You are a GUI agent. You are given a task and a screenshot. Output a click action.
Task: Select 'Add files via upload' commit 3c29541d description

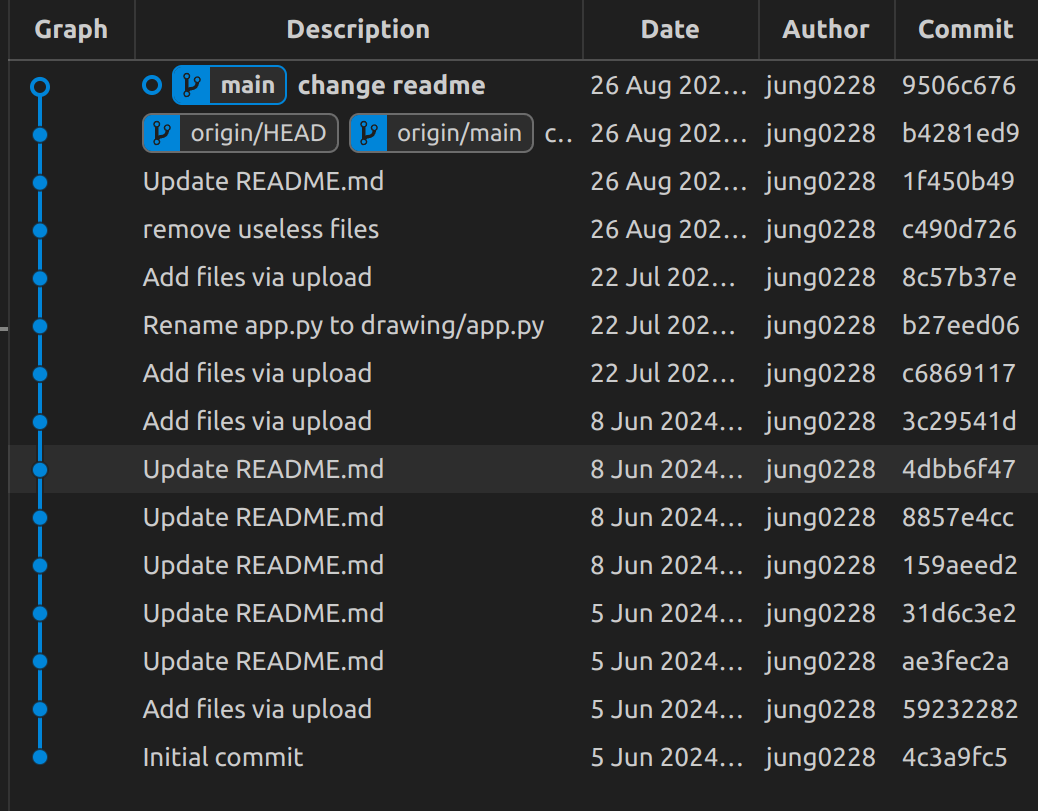[257, 421]
